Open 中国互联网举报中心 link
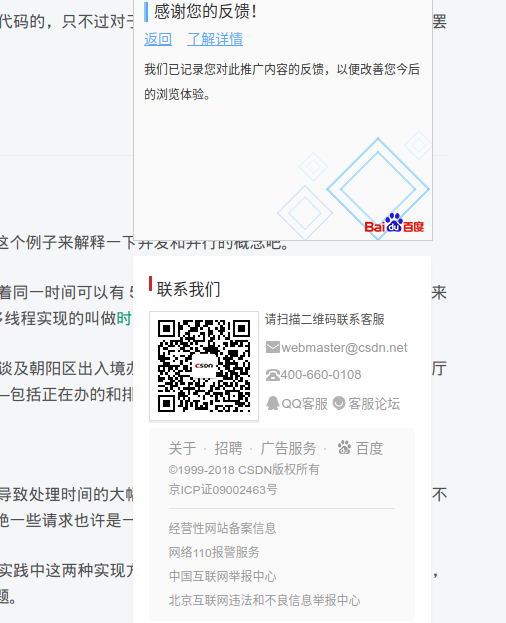506x623 pixels. [x=222, y=577]
